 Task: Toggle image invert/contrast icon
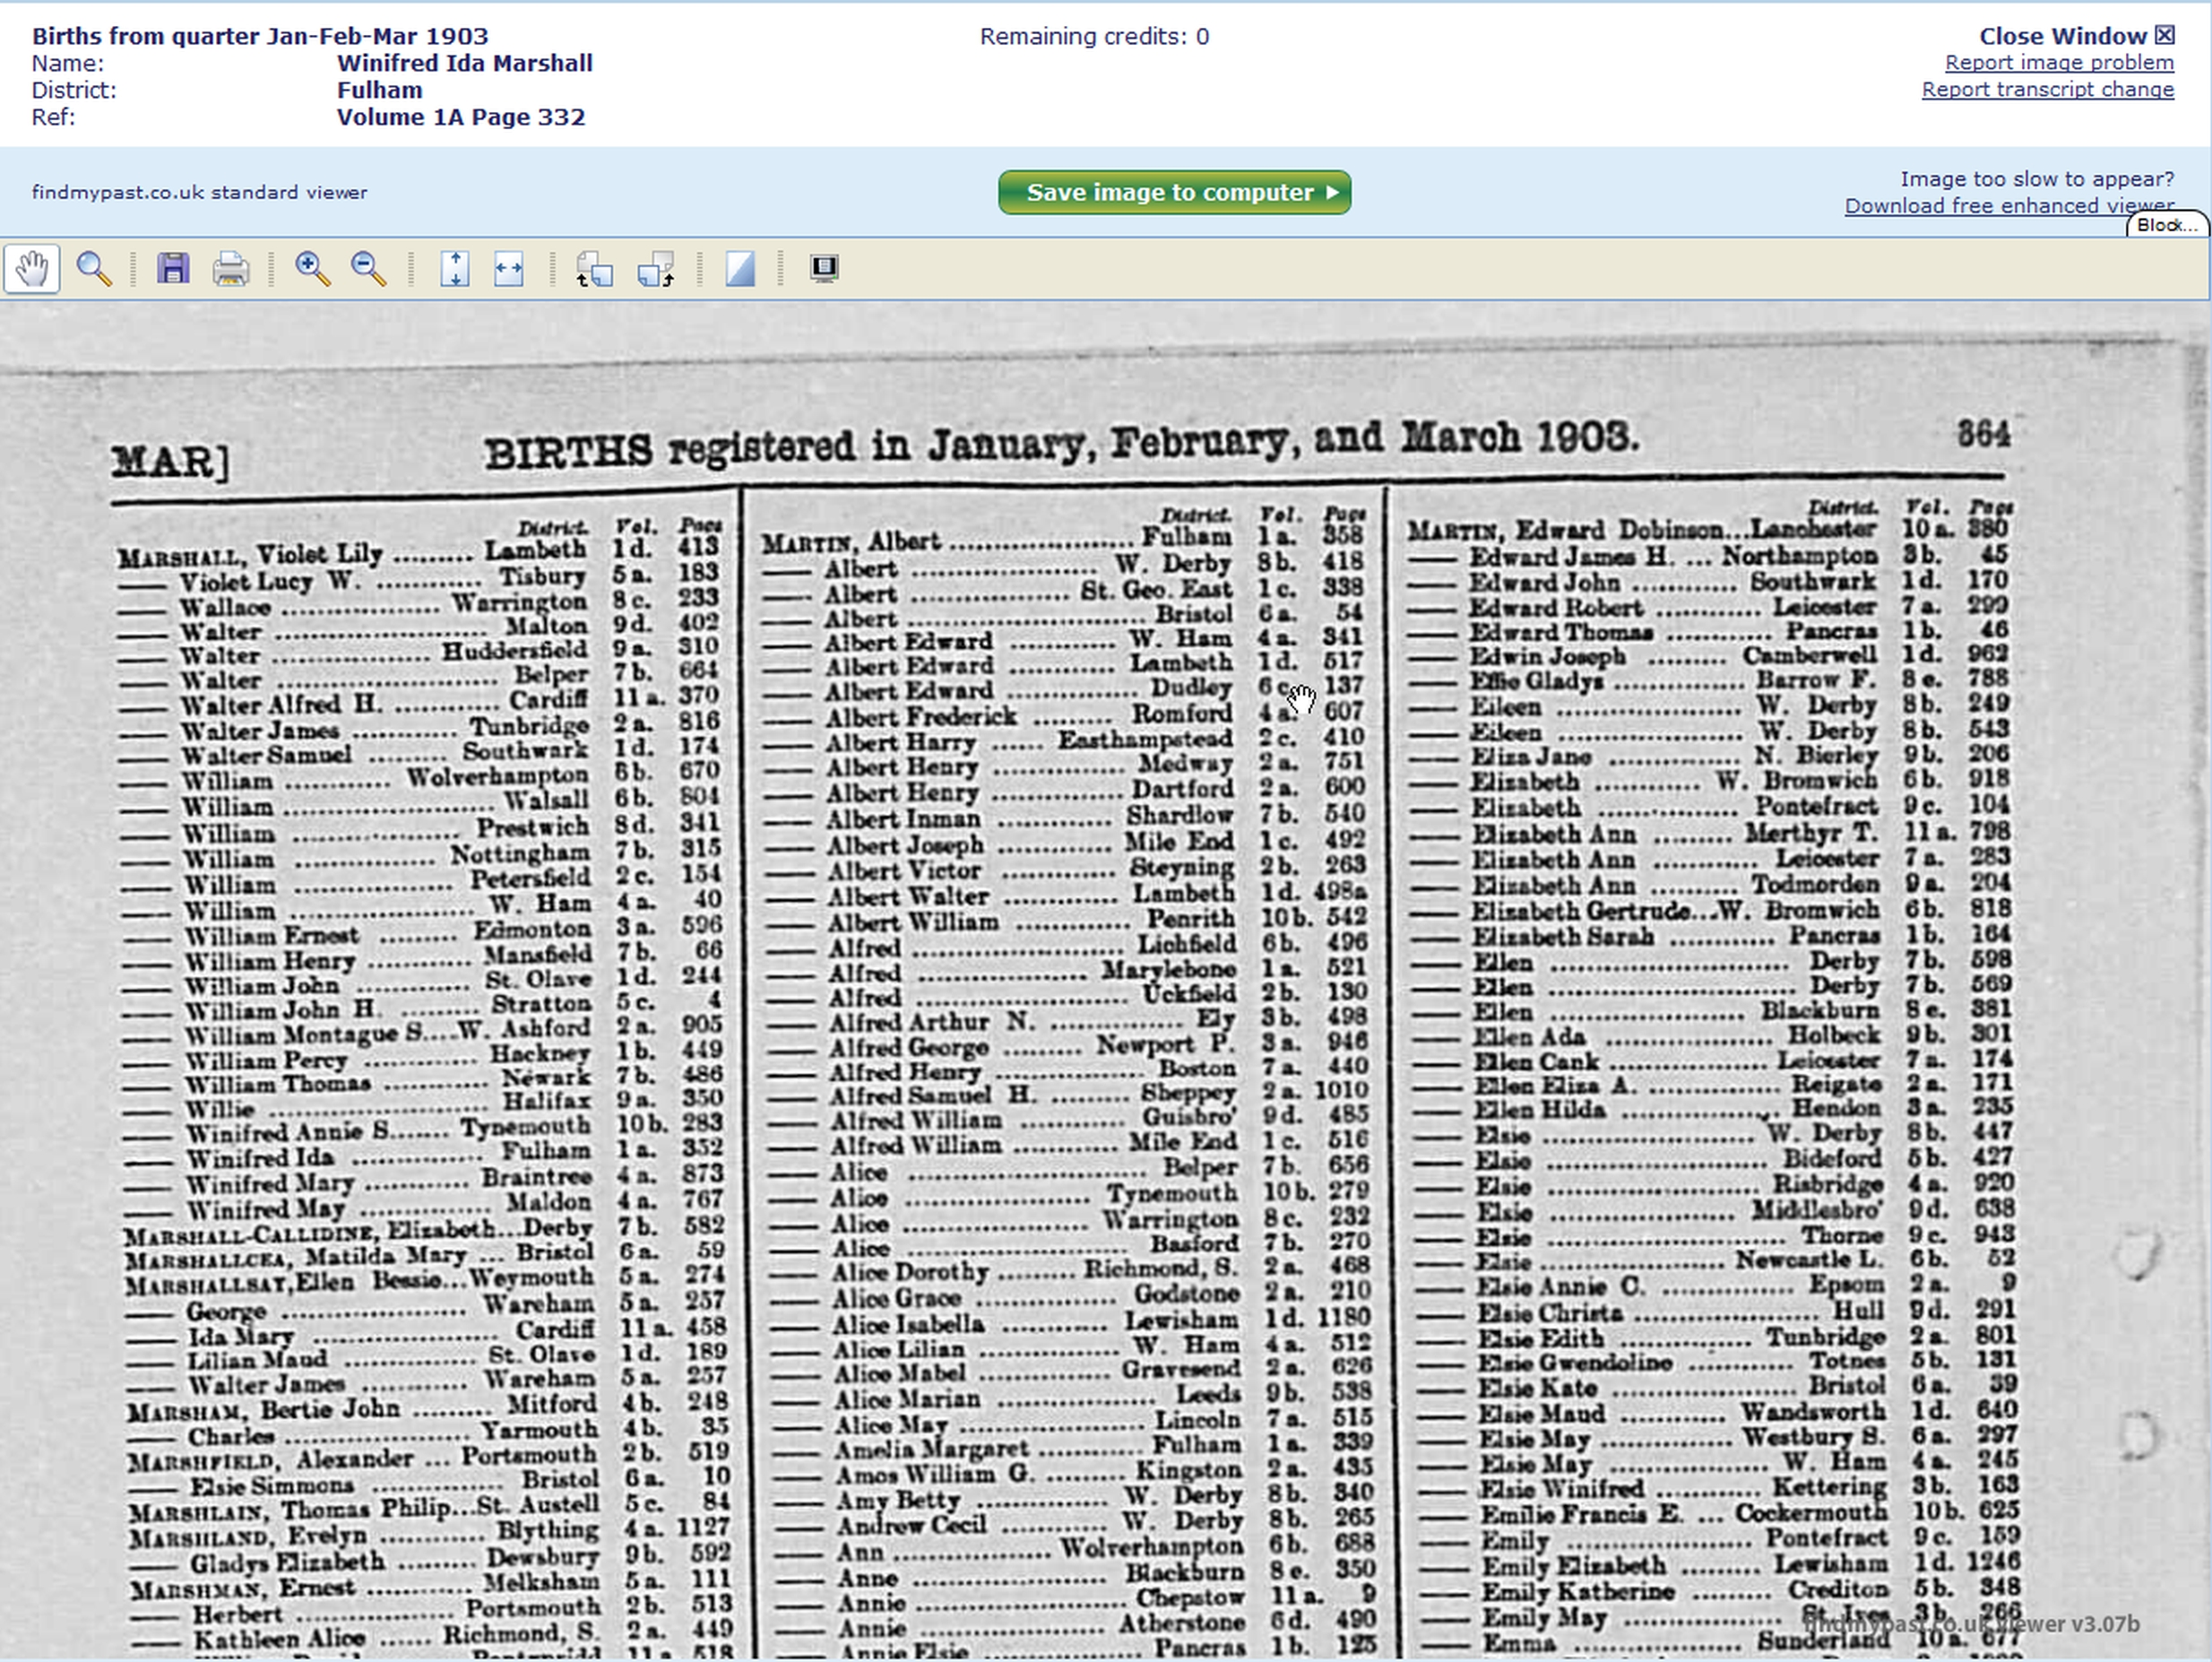[740, 269]
